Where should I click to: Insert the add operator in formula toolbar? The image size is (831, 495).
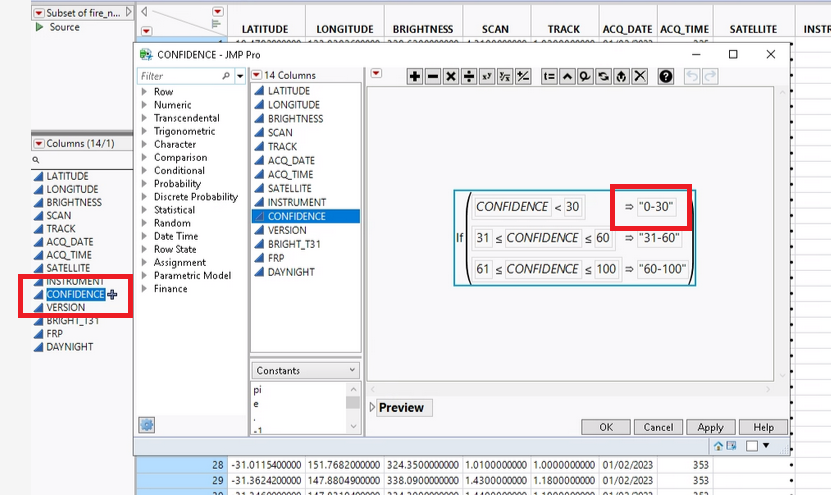coord(414,76)
